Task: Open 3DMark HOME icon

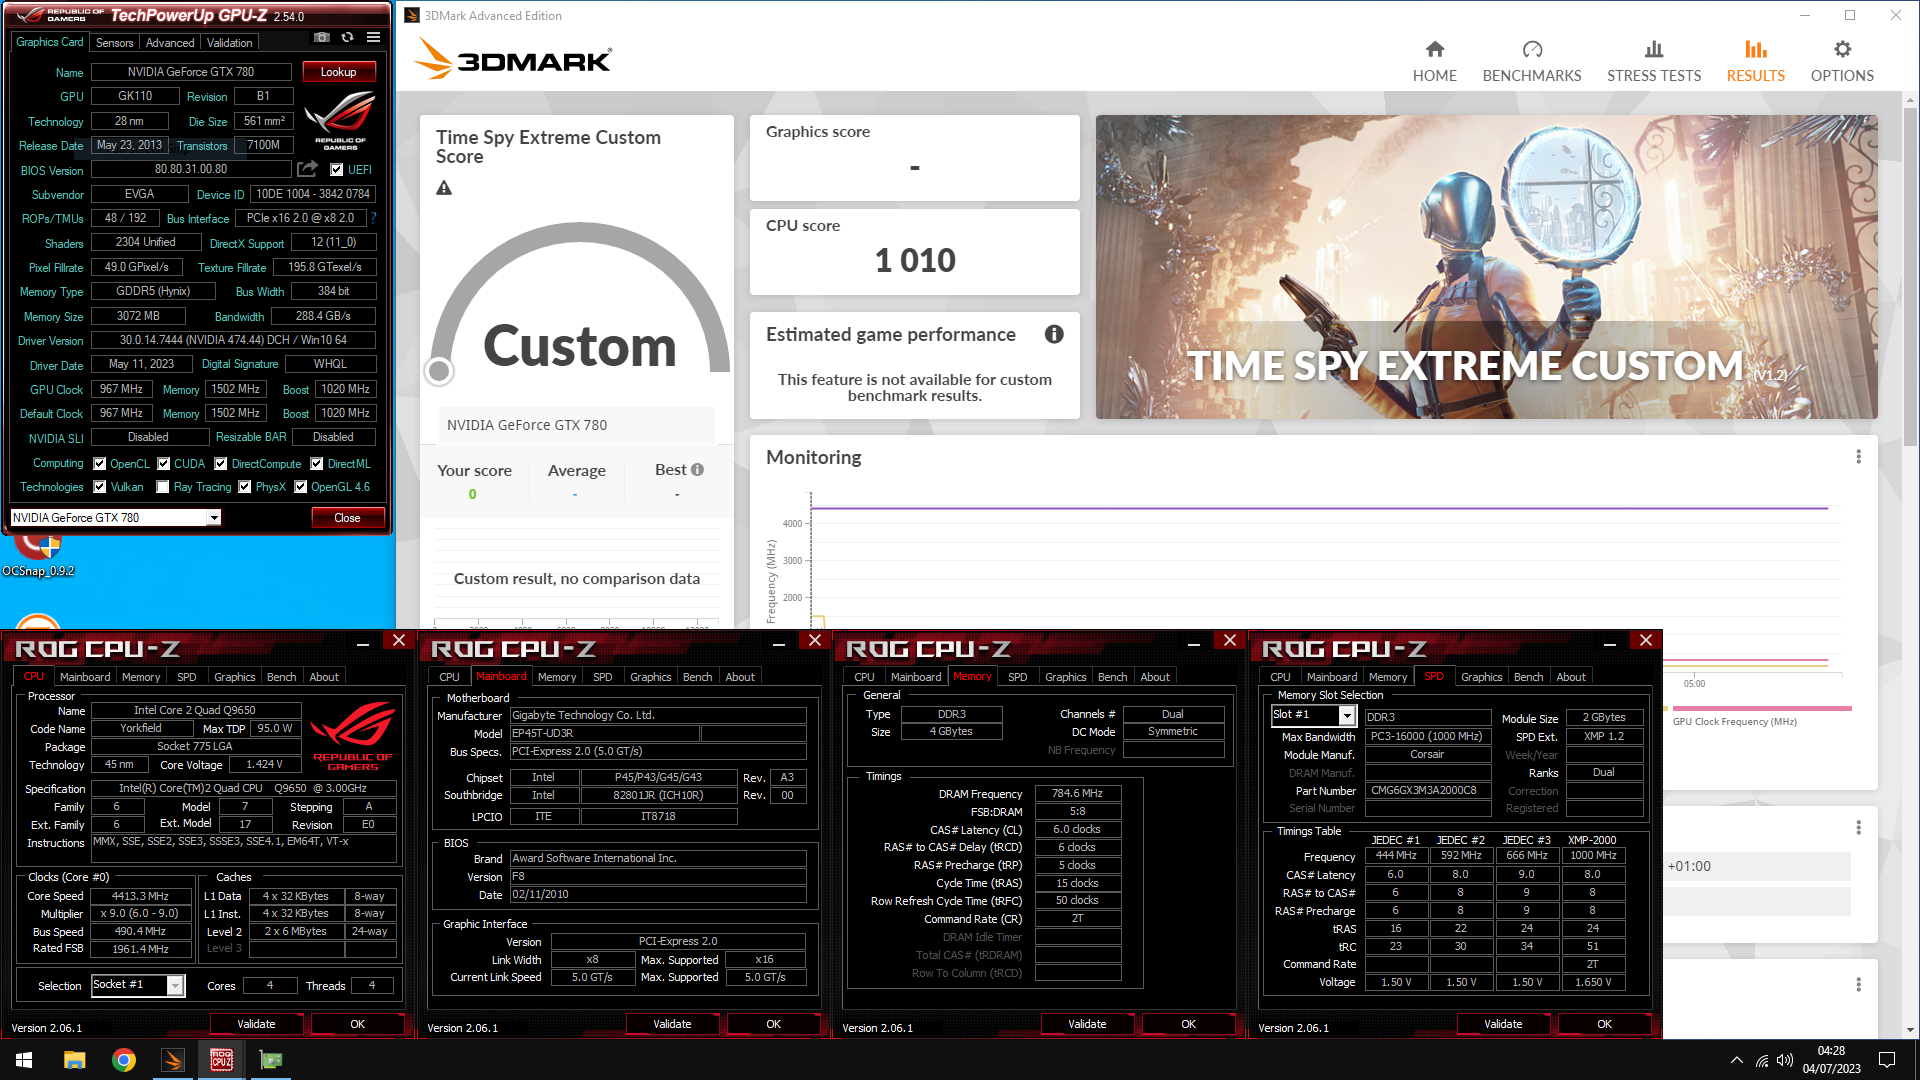Action: (x=1434, y=49)
